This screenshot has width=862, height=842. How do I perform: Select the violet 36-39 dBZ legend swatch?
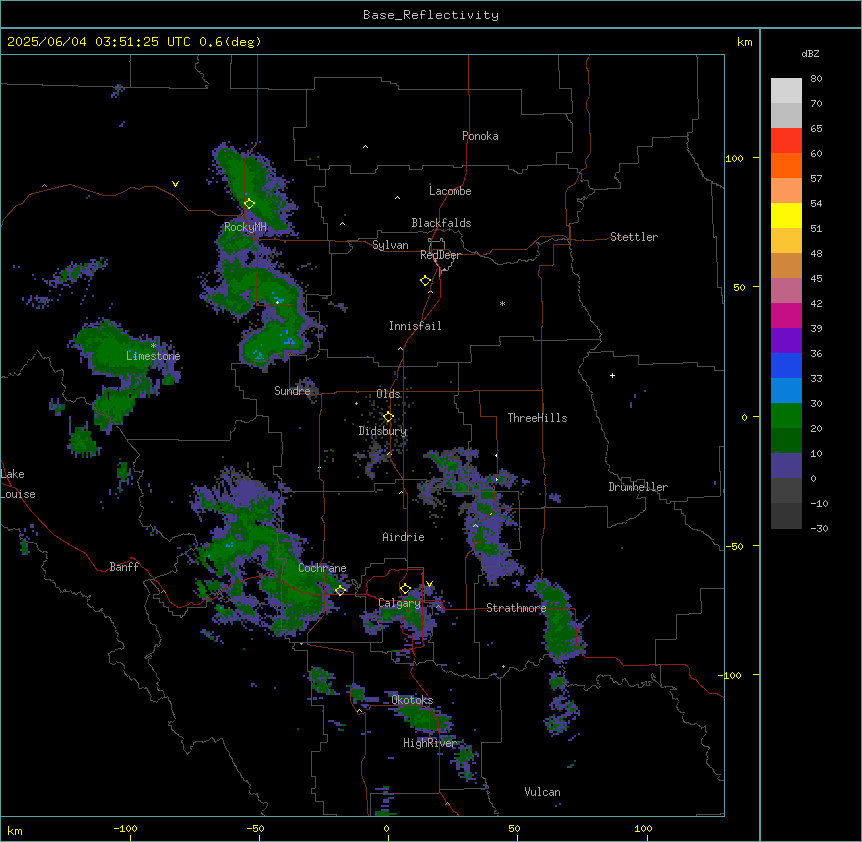click(786, 341)
